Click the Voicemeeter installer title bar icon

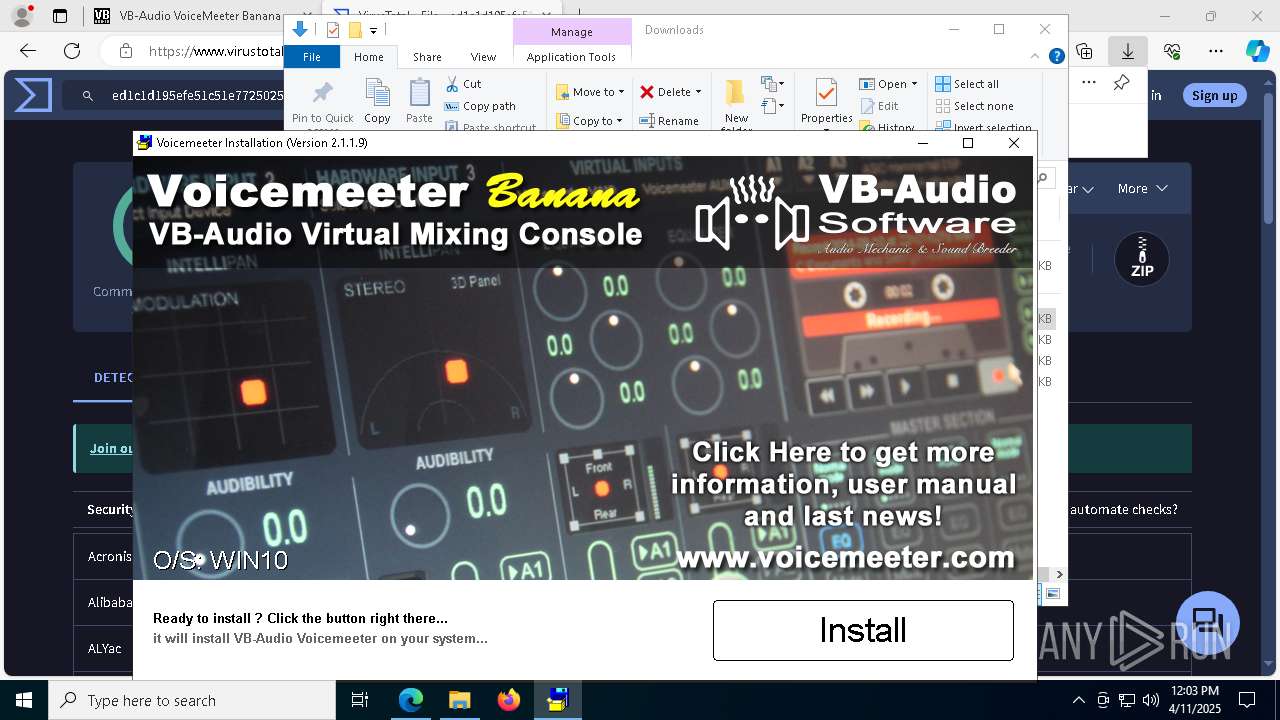[x=145, y=143]
